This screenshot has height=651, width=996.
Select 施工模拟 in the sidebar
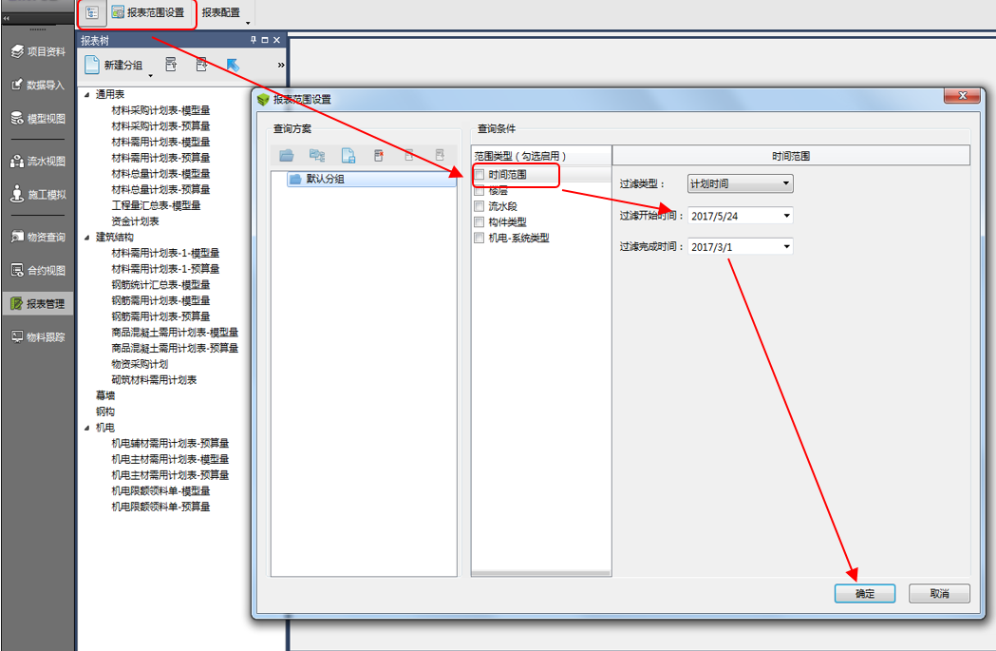click(38, 194)
